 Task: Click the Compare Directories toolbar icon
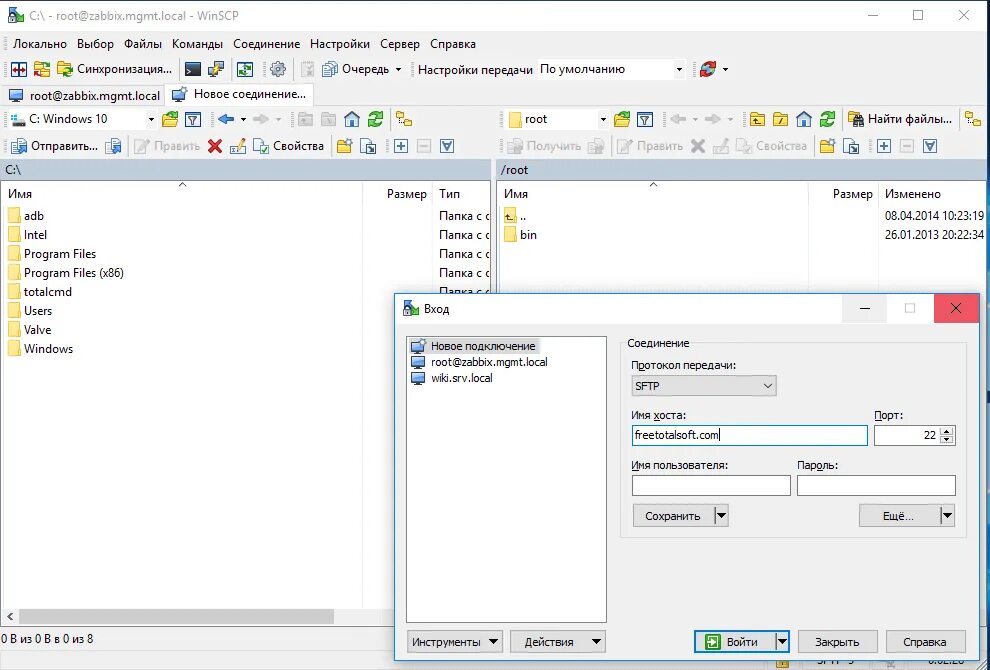(x=19, y=69)
